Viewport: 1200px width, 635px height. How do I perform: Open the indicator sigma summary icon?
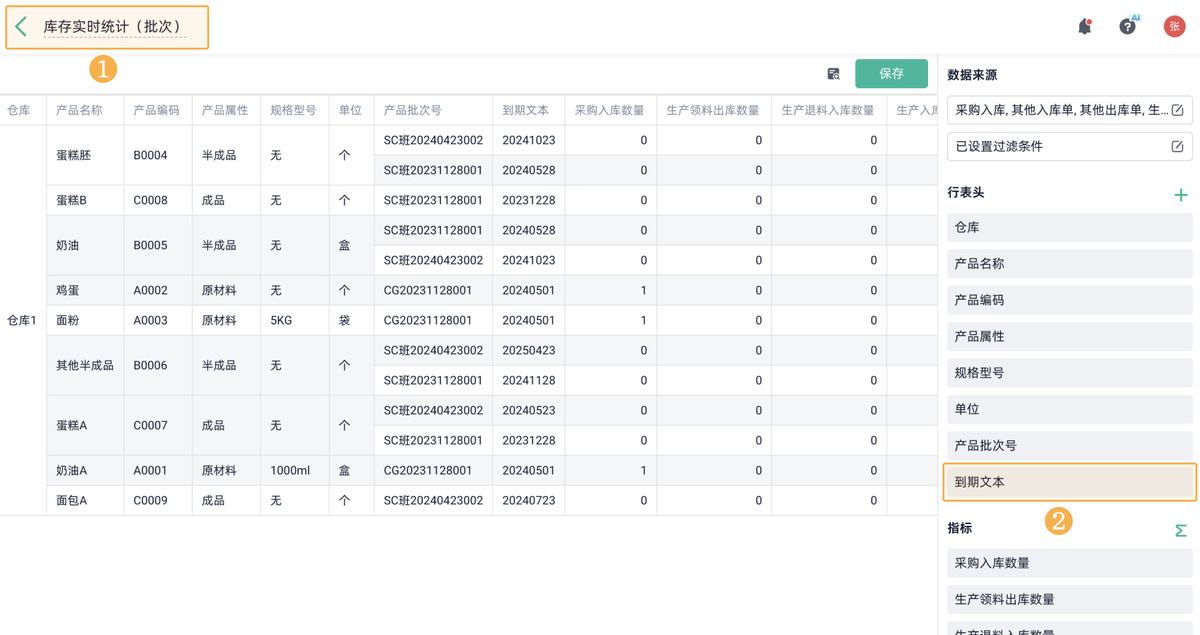1180,530
